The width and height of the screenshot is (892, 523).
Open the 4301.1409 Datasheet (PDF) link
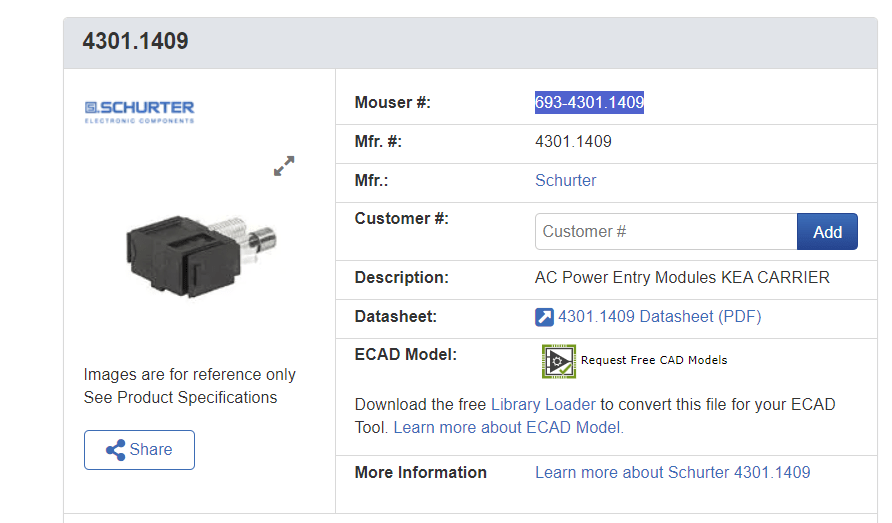[x=659, y=316]
